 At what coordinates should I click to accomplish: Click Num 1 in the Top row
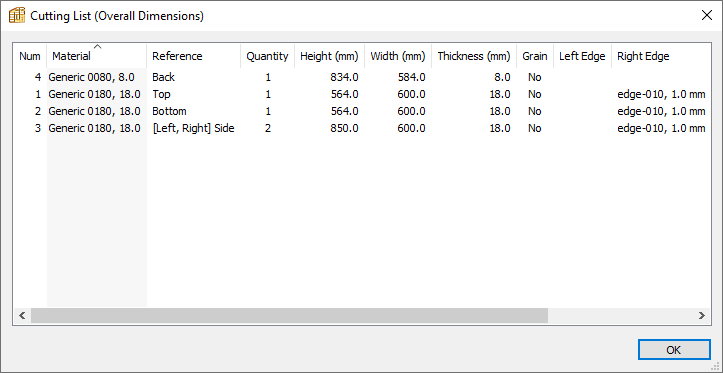38,95
